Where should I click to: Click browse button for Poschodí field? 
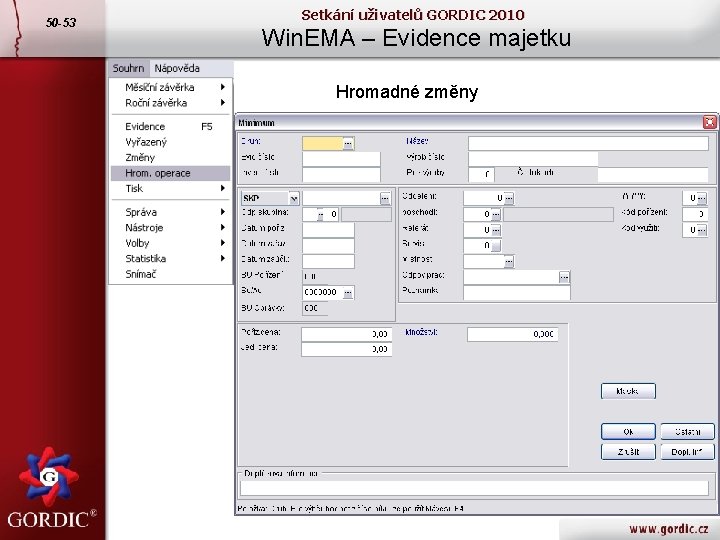pos(496,214)
